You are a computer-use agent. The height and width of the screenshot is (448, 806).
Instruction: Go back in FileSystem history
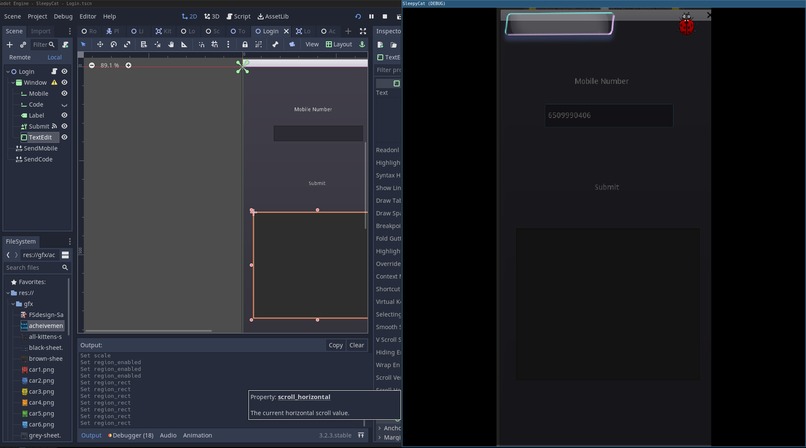pos(8,255)
